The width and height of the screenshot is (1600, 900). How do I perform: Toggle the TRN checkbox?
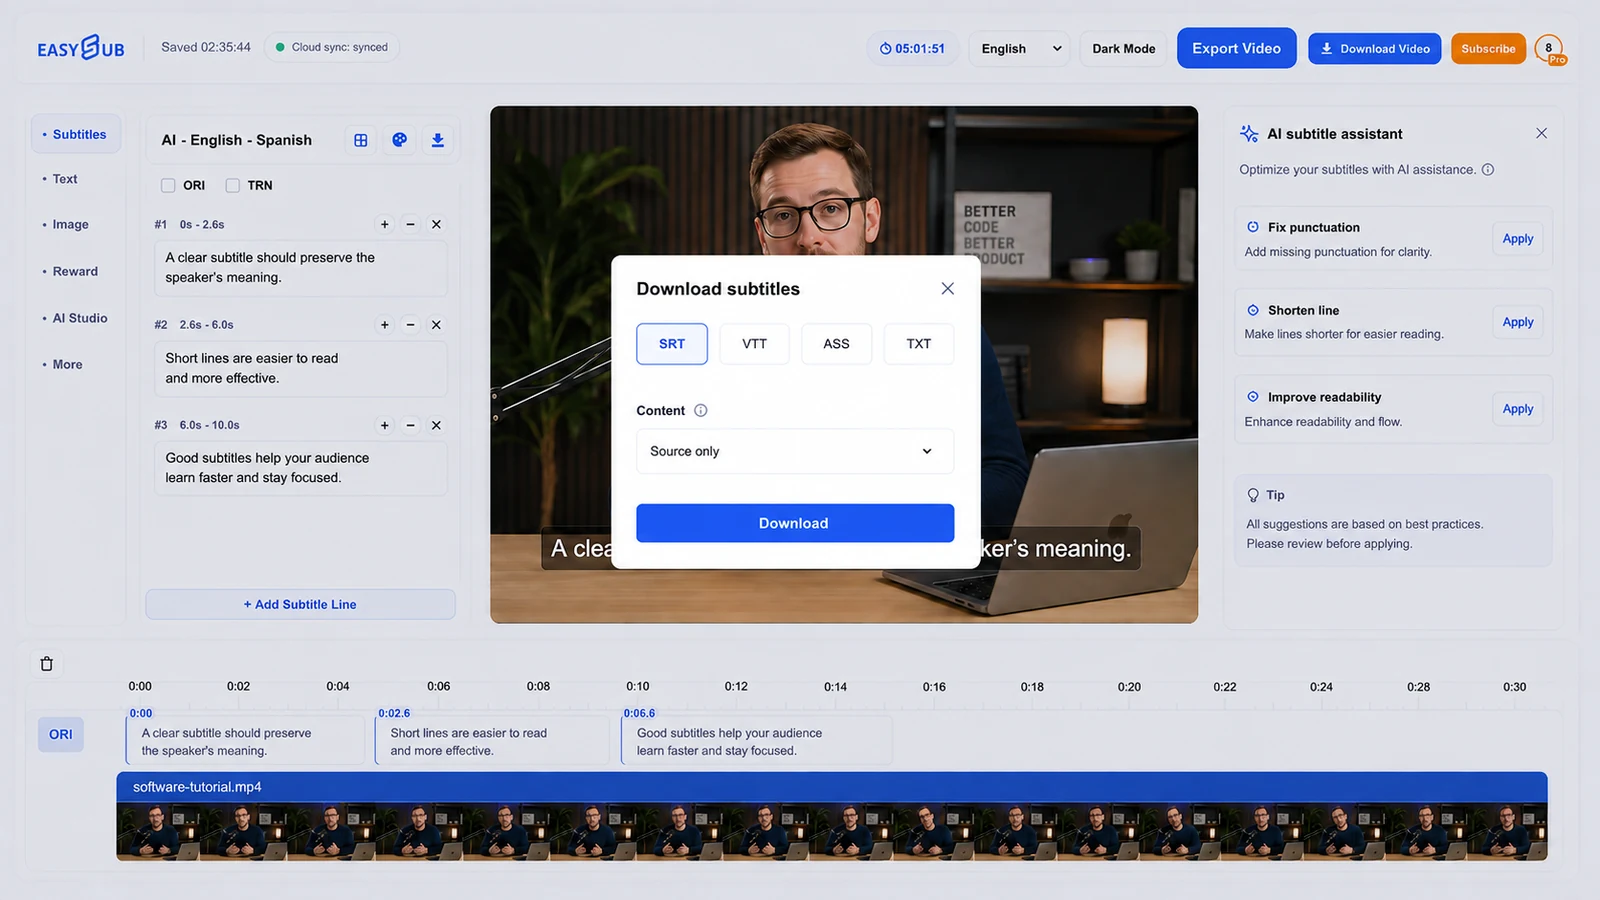[233, 185]
